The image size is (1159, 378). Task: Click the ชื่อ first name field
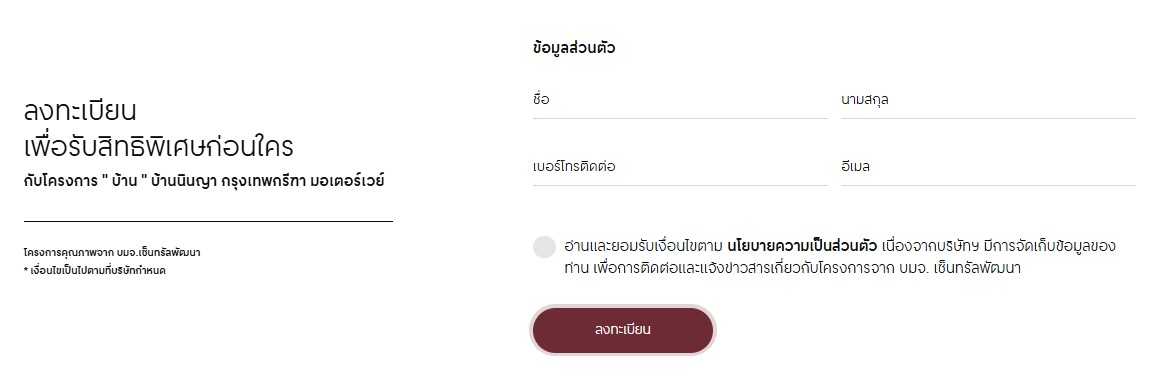click(x=680, y=101)
